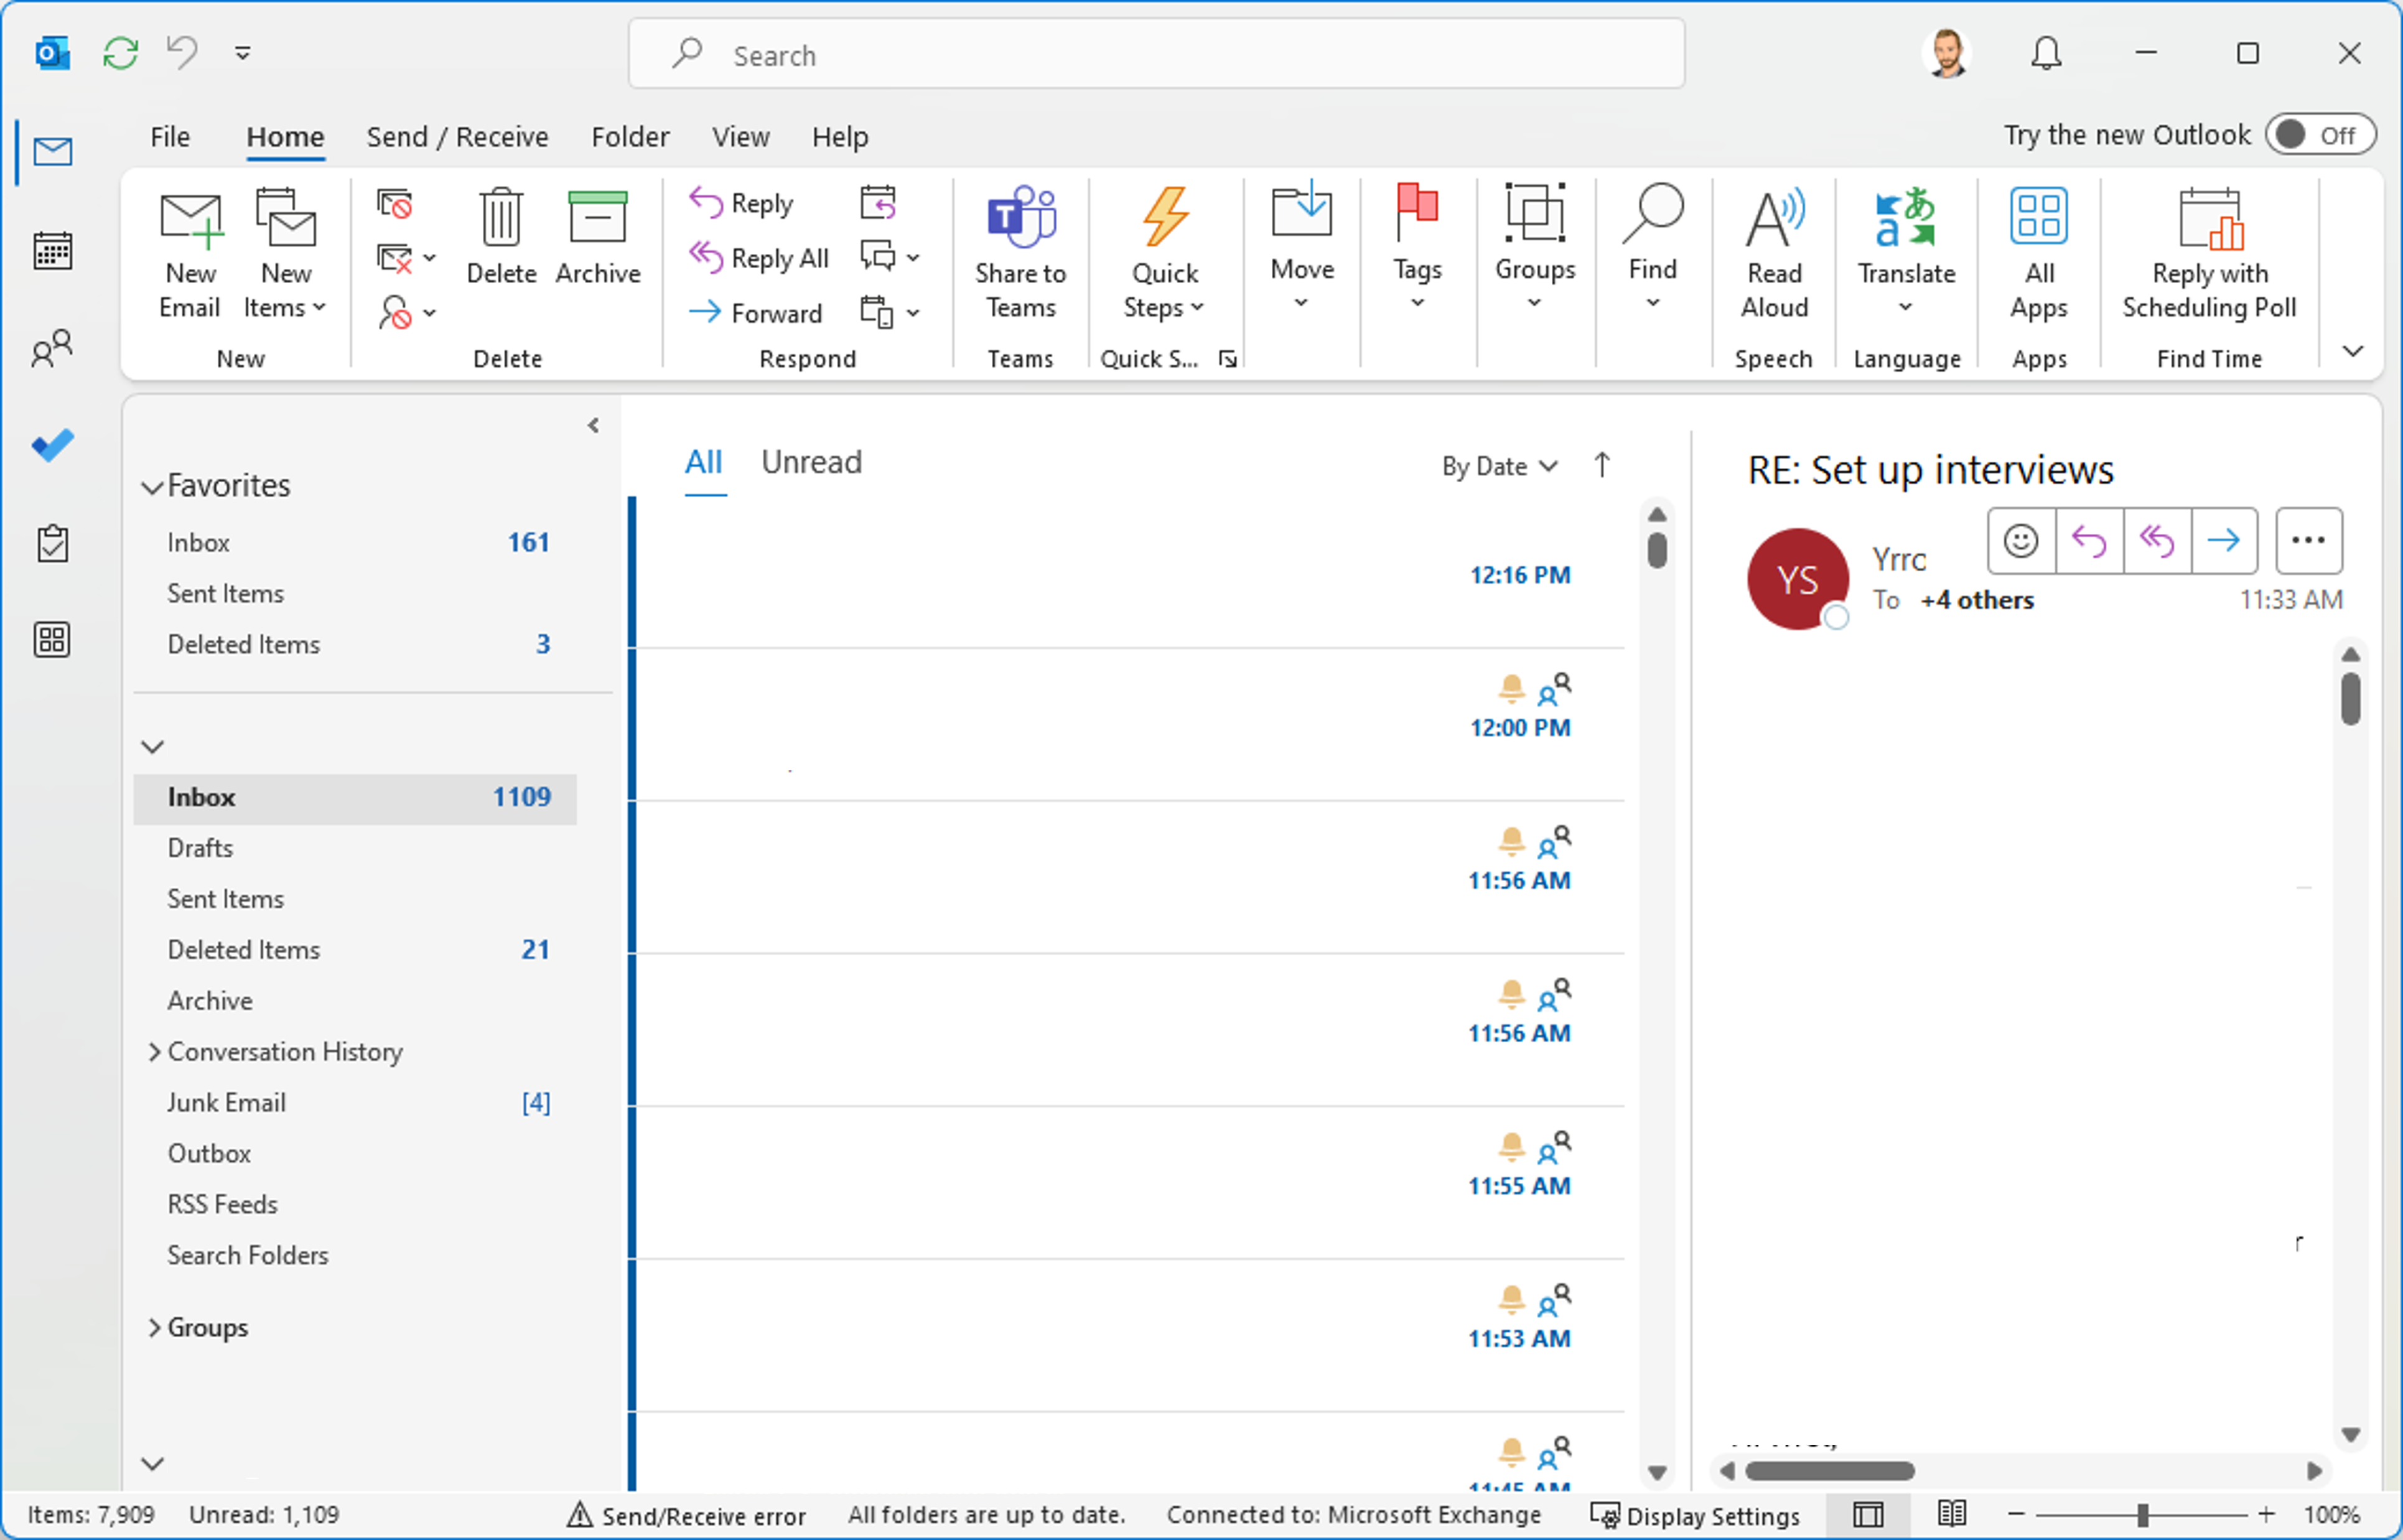Switch to Normal view in status bar
The height and width of the screenshot is (1540, 2403).
1867,1515
